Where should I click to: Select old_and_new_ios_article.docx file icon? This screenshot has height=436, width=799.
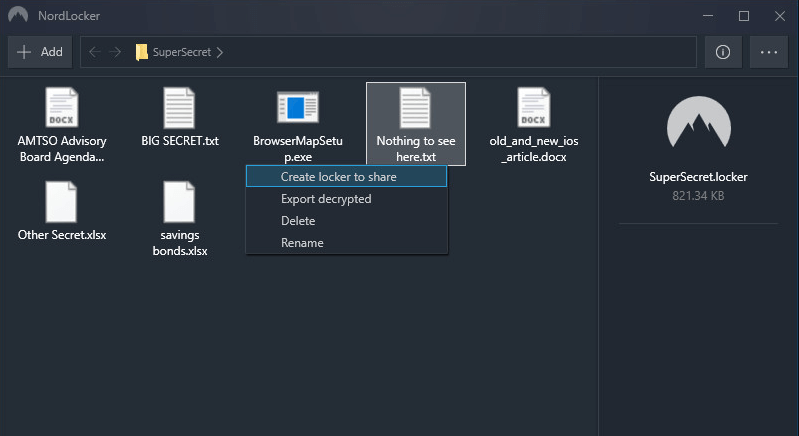[x=534, y=107]
